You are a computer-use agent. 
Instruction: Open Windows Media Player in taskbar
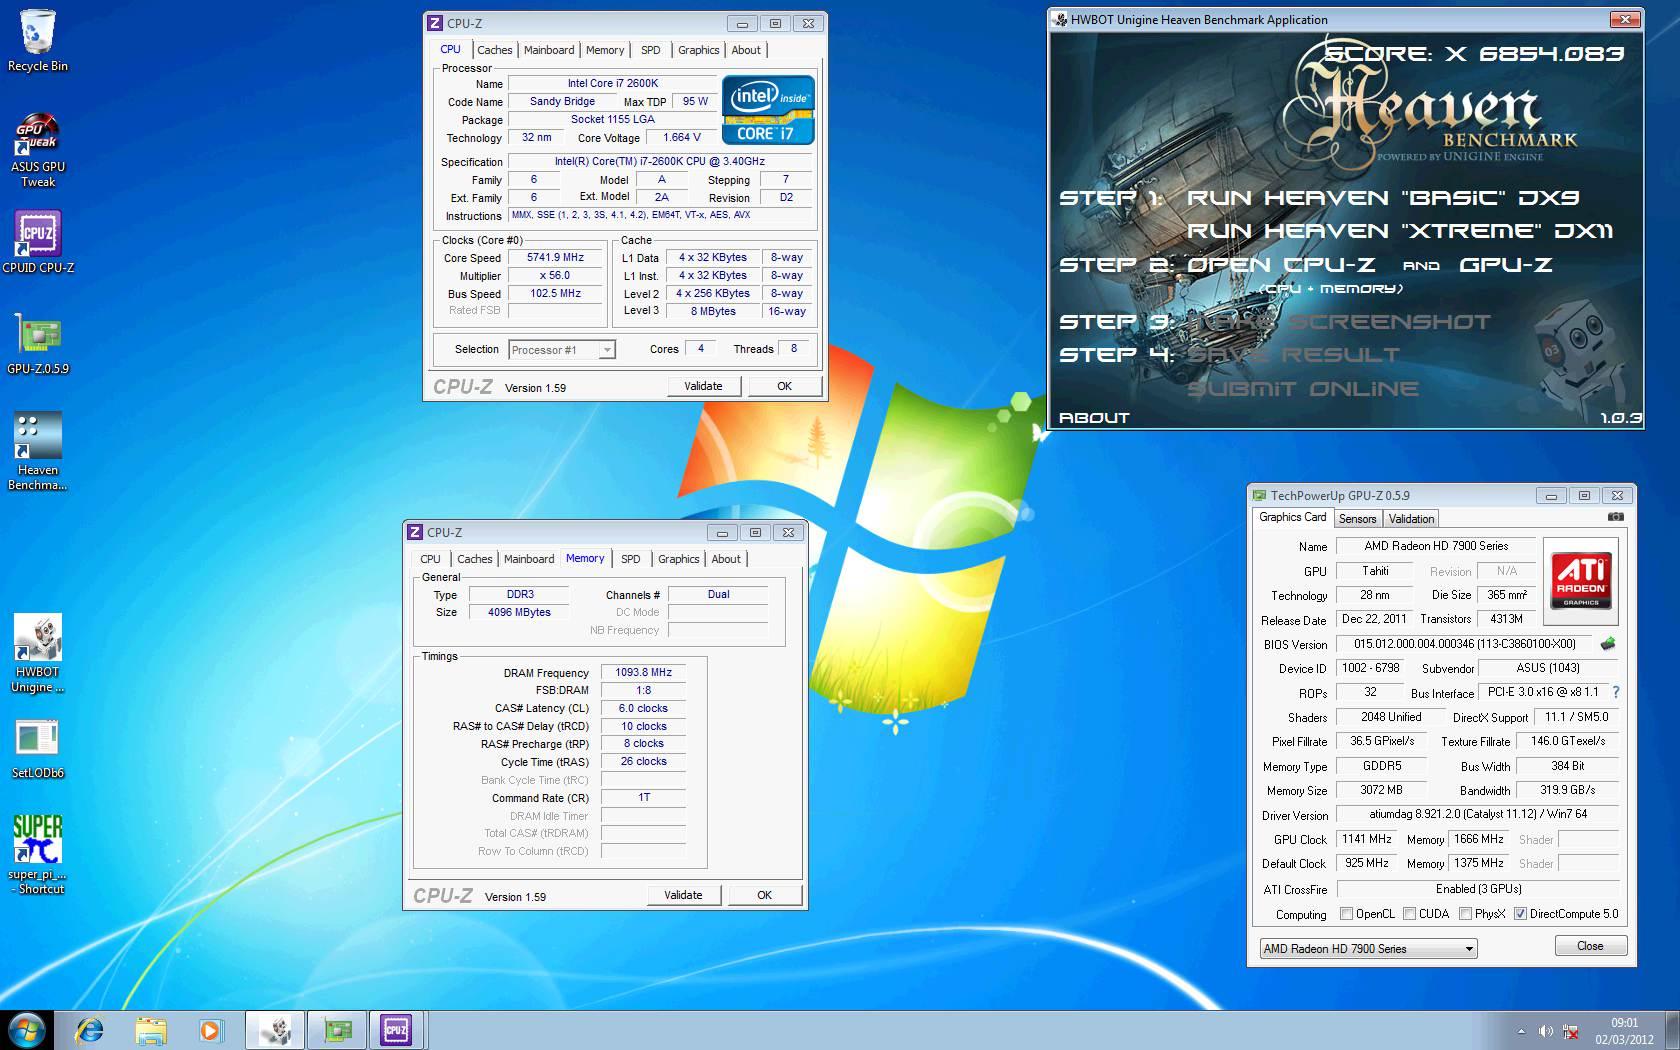click(210, 1030)
